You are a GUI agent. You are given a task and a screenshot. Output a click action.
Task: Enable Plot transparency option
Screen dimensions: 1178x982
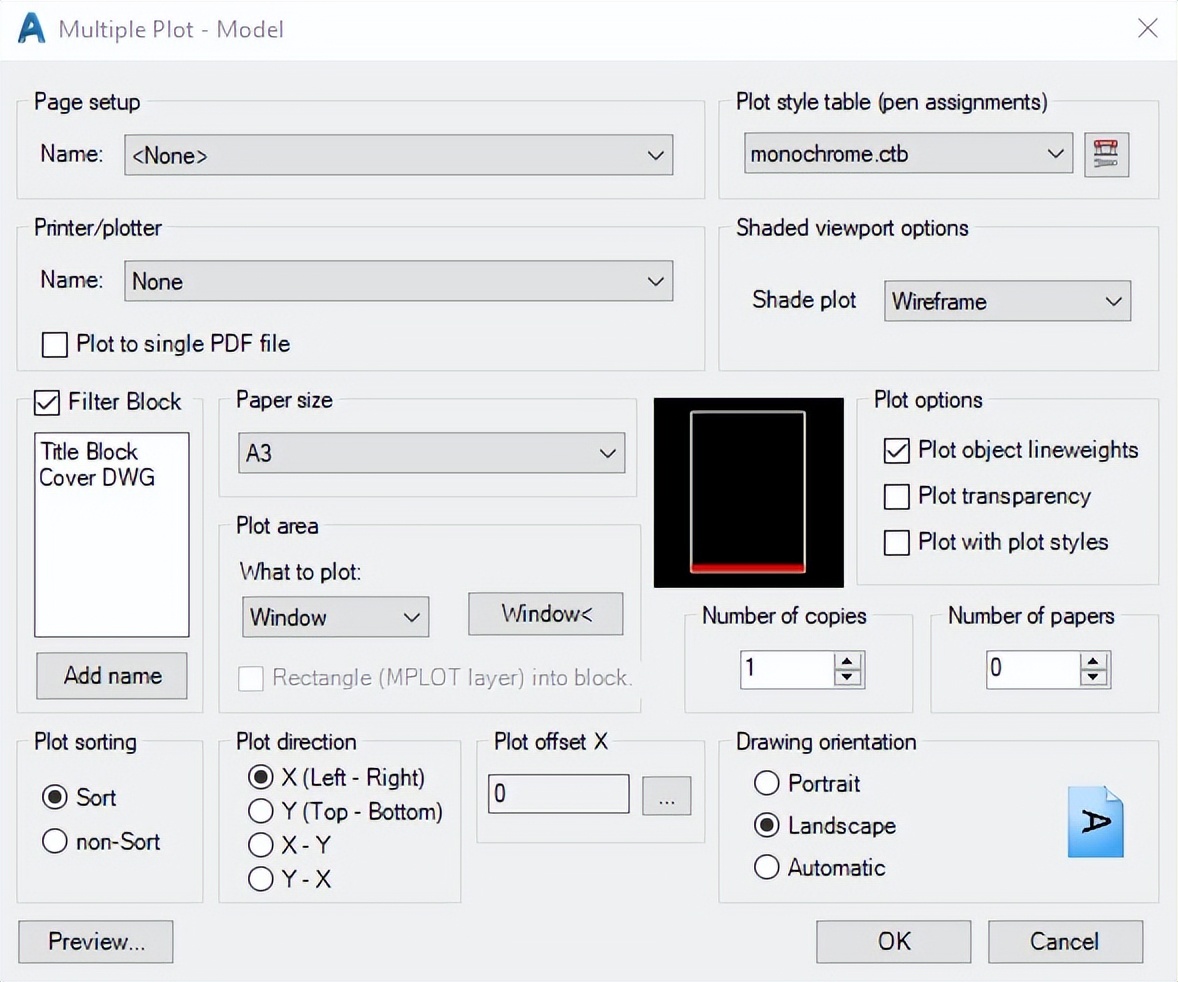[896, 497]
